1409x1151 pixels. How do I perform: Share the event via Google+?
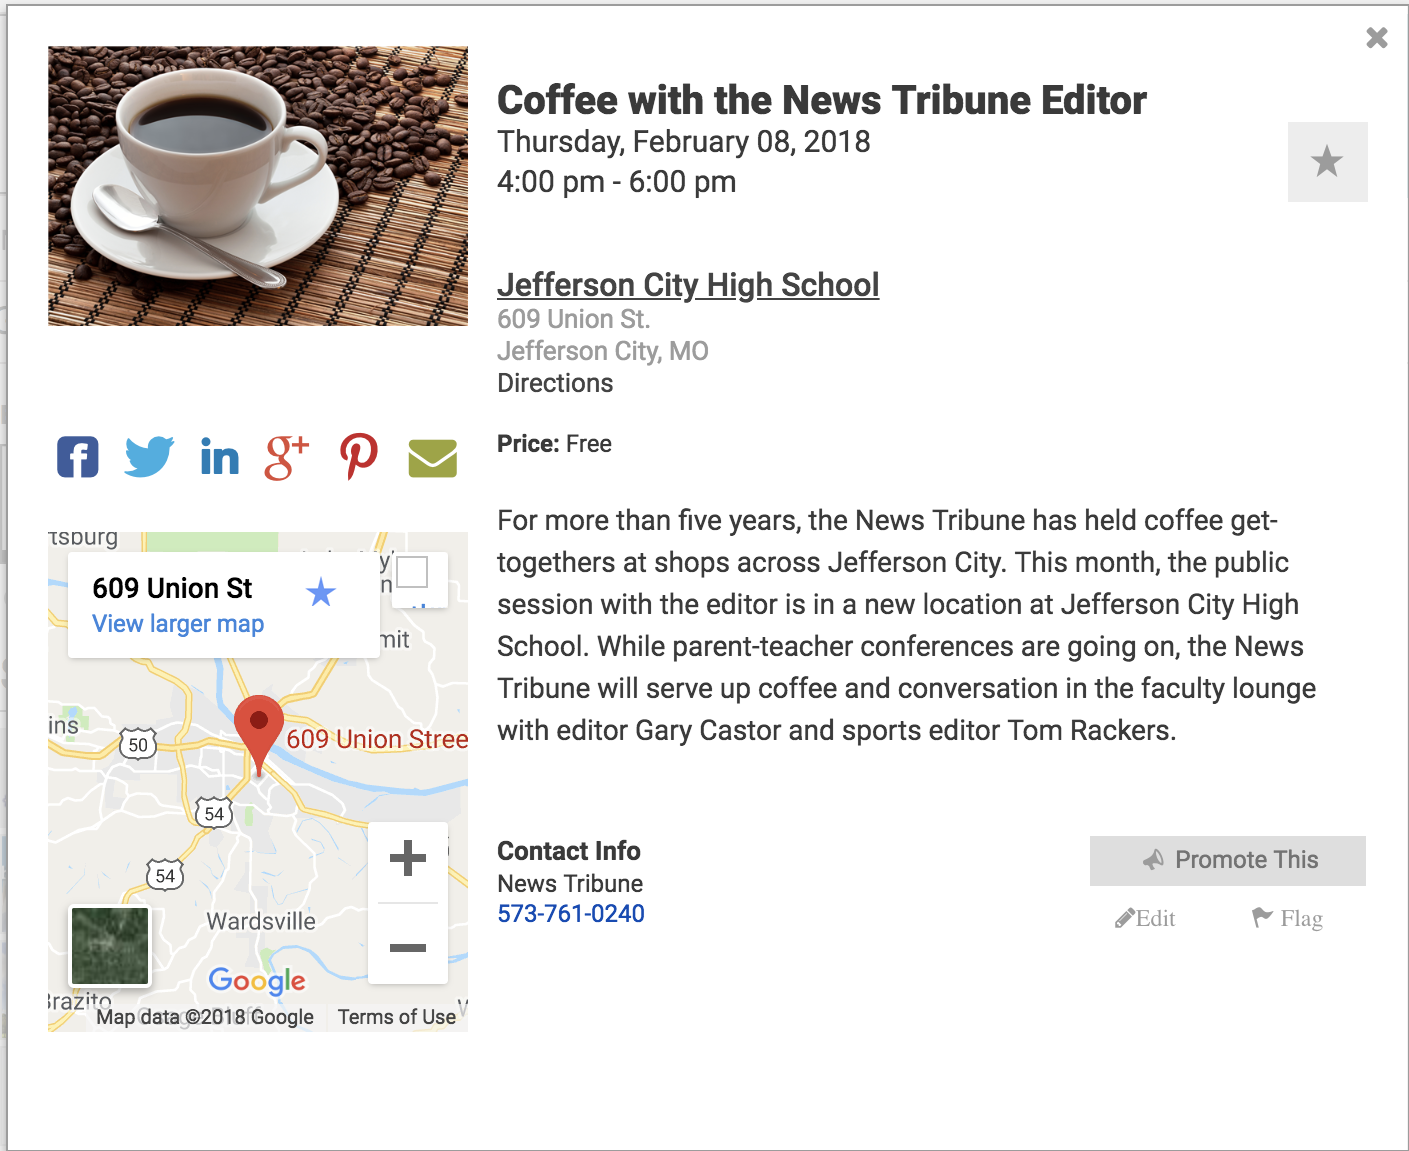pos(287,457)
